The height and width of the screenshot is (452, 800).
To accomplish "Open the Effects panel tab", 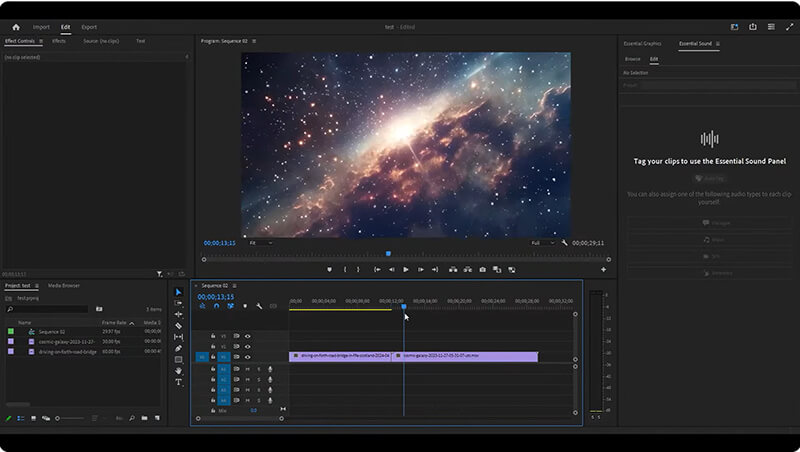I will (x=59, y=41).
